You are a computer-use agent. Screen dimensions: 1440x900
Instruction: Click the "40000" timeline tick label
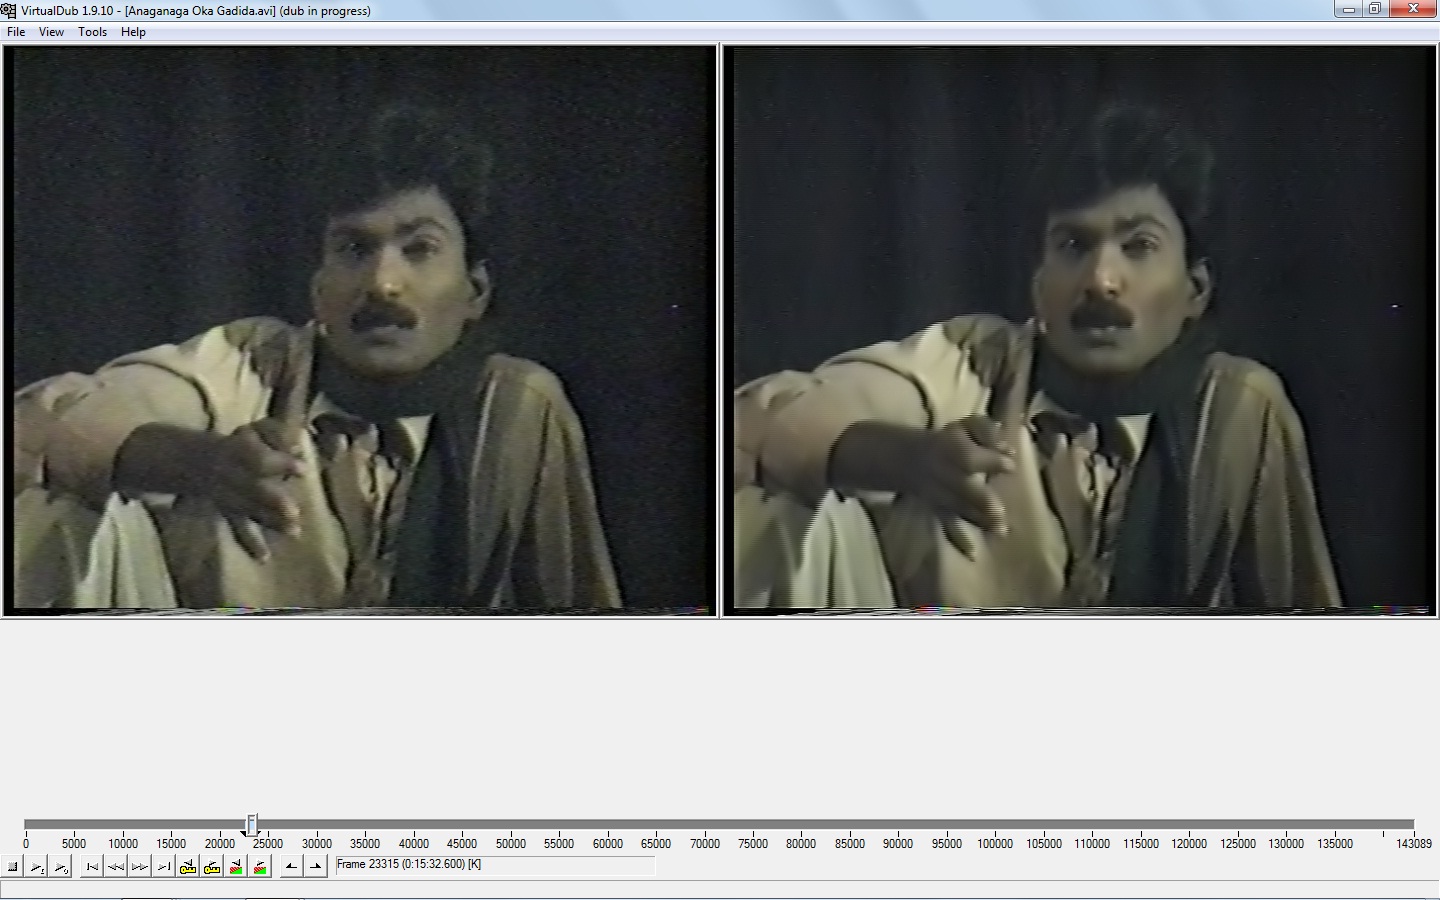(x=414, y=844)
